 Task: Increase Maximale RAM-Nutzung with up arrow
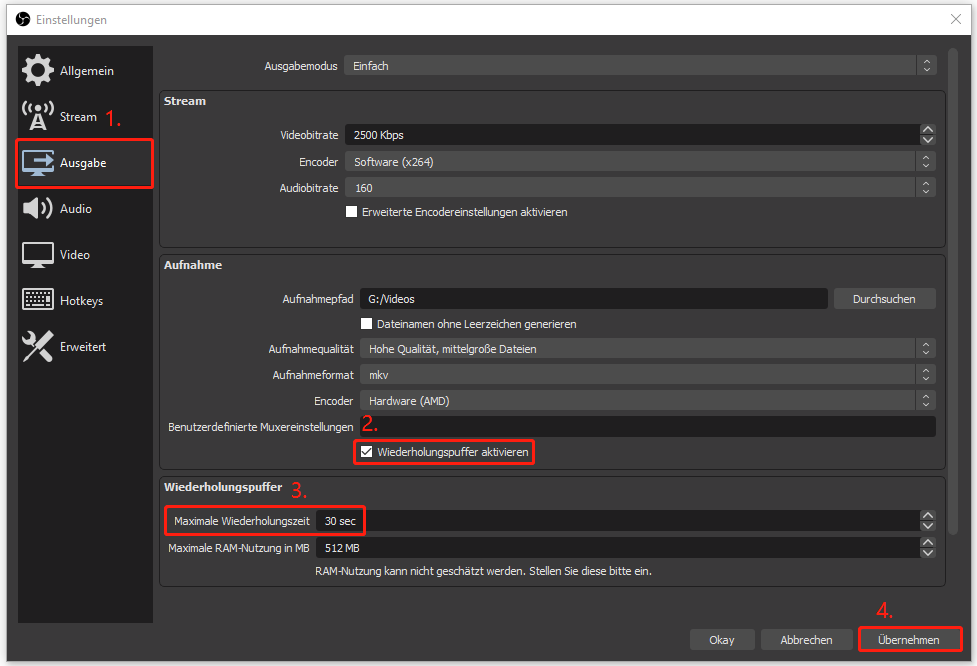pos(928,543)
